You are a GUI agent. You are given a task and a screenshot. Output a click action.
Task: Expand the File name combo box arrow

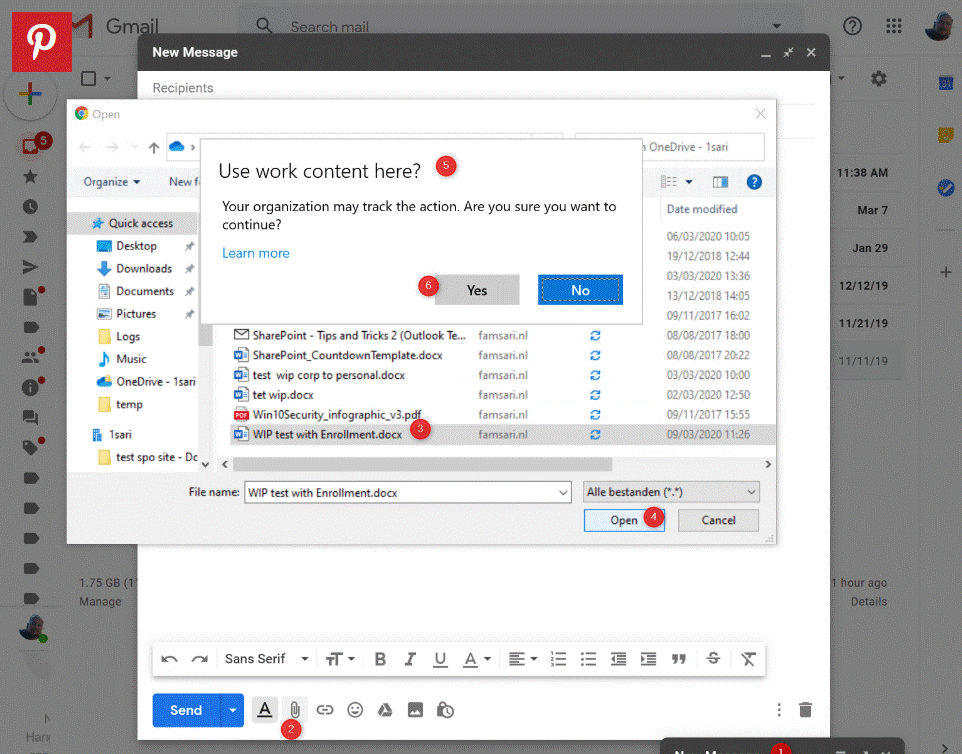563,493
